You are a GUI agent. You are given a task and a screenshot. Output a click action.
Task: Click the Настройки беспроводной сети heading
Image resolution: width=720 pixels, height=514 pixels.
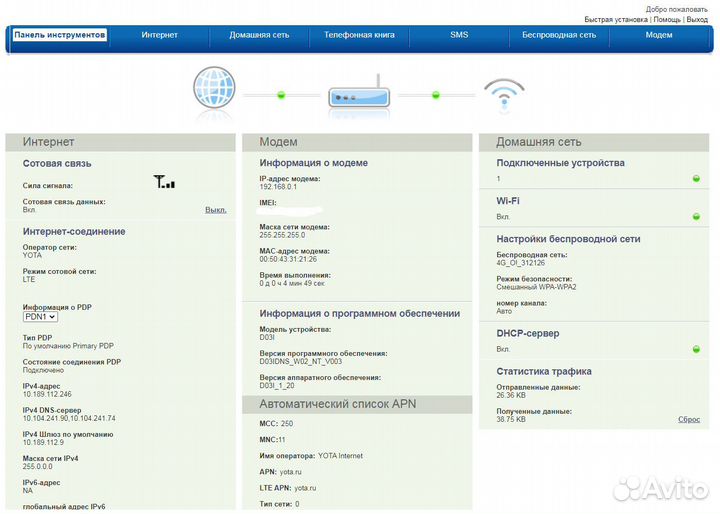[x=568, y=239]
